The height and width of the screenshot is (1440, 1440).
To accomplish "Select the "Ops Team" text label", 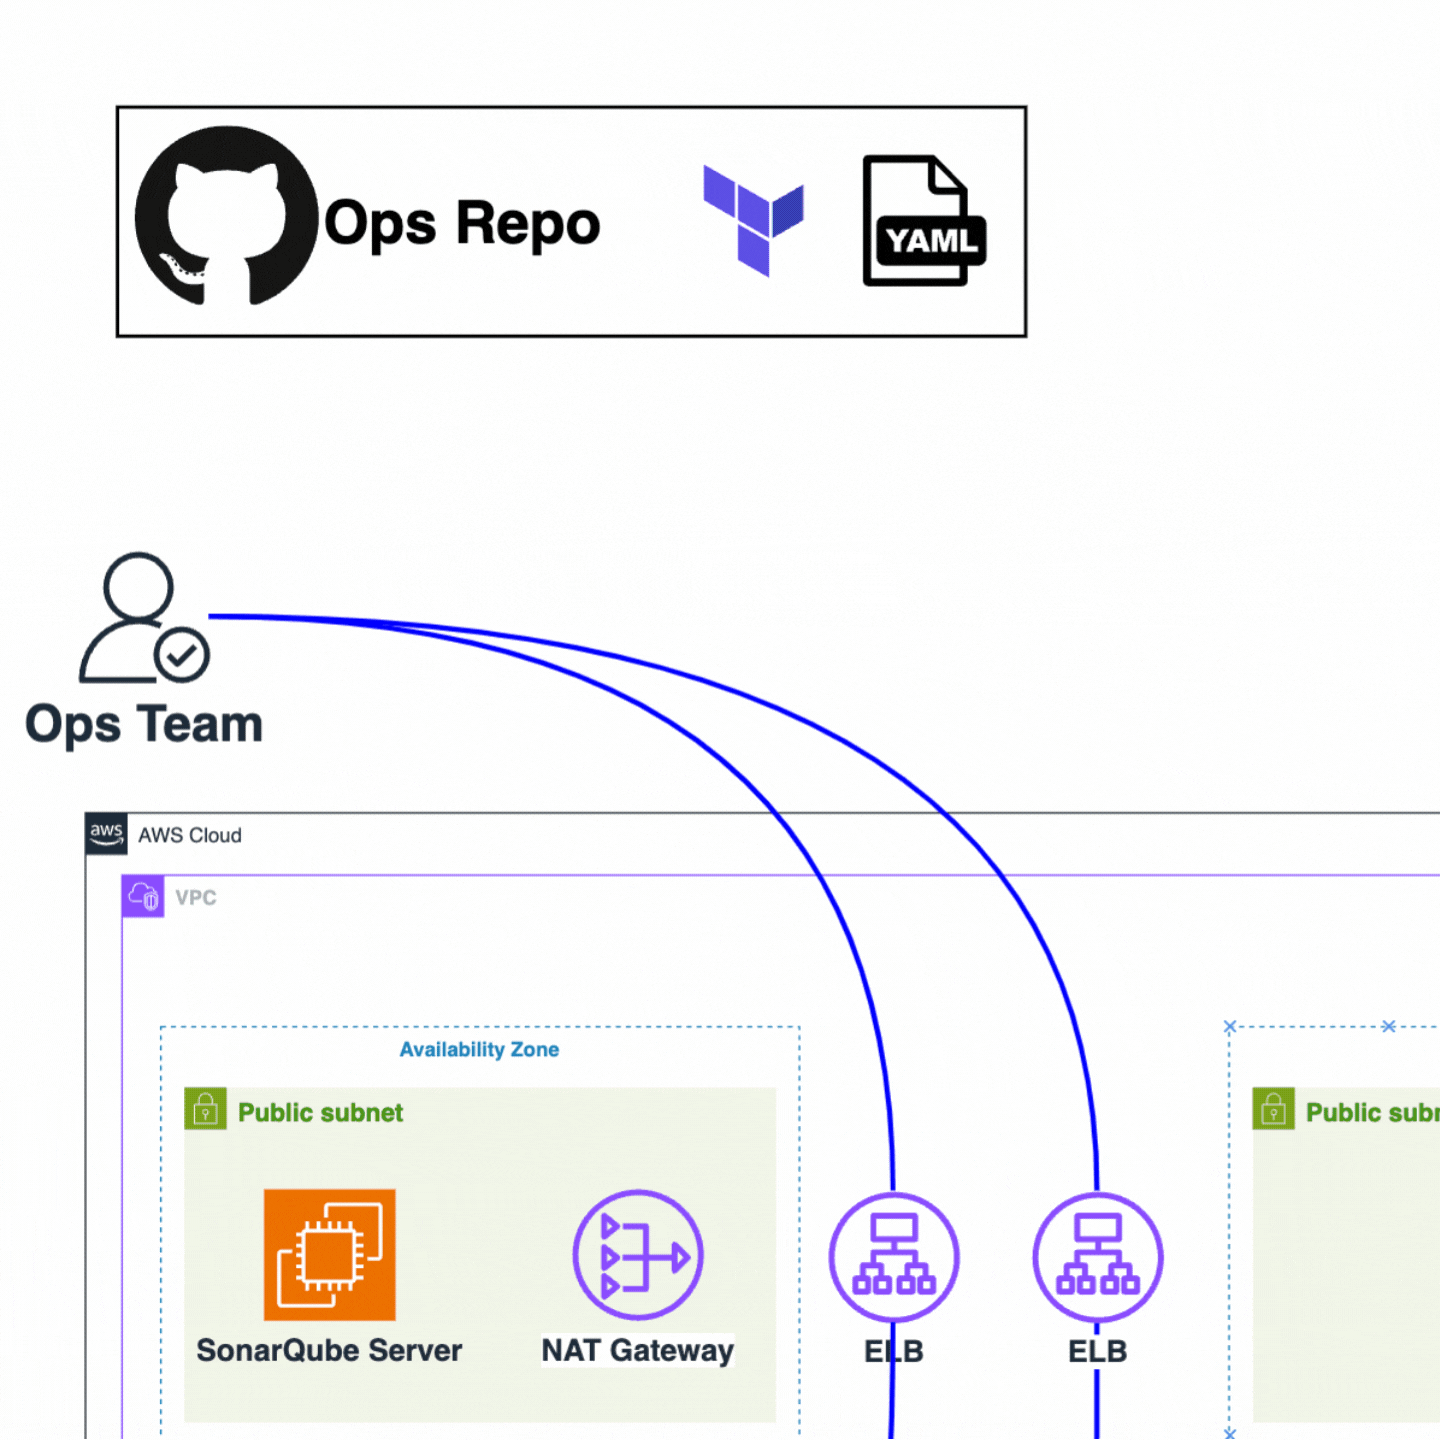I will tap(144, 724).
